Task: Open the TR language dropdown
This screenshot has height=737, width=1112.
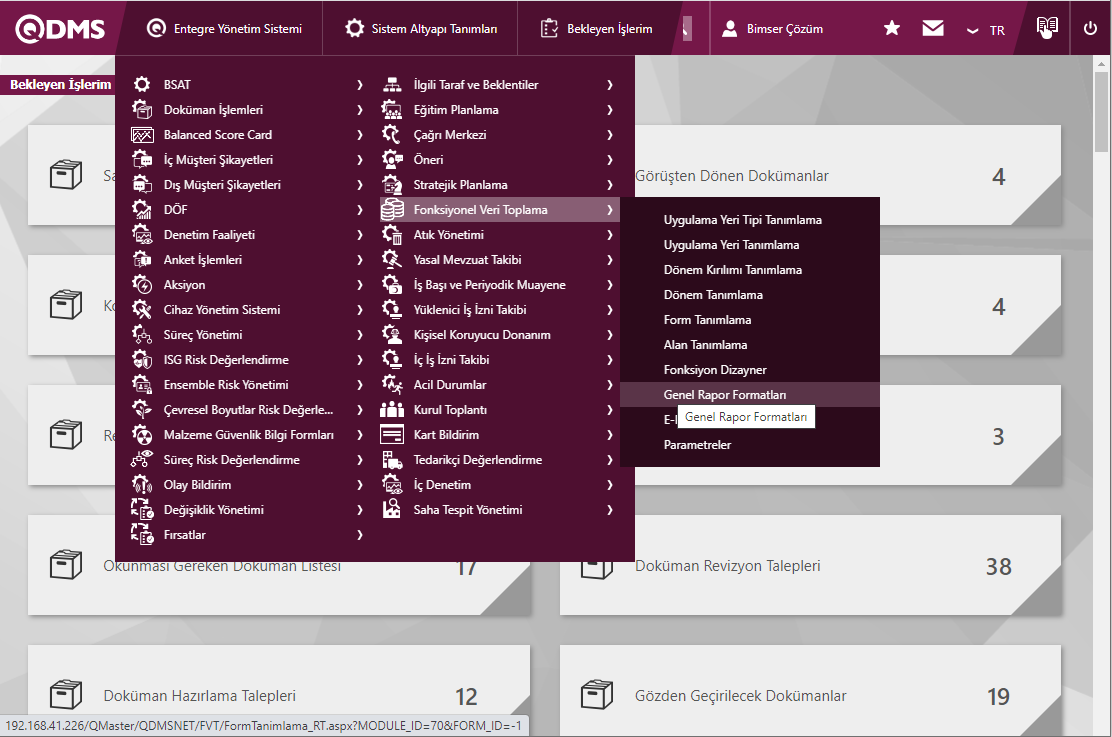Action: coord(986,30)
